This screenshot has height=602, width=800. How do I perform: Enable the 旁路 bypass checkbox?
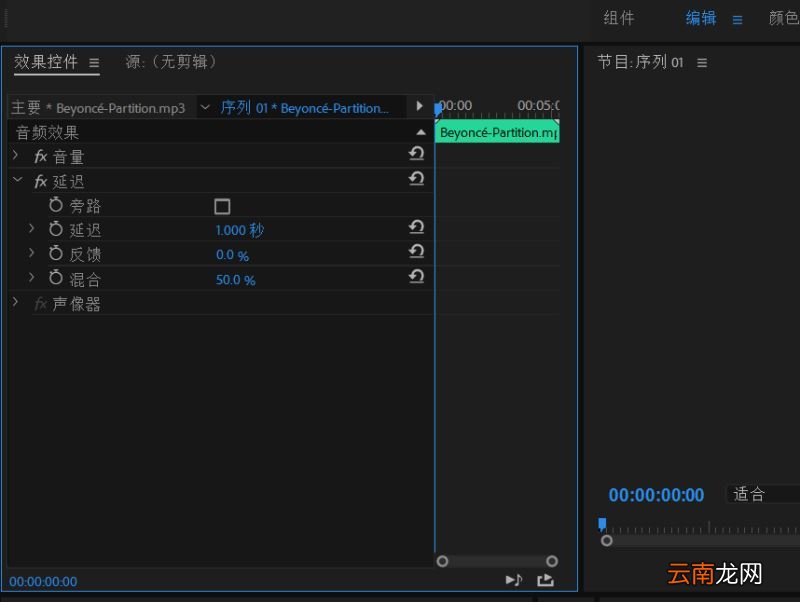[x=222, y=207]
